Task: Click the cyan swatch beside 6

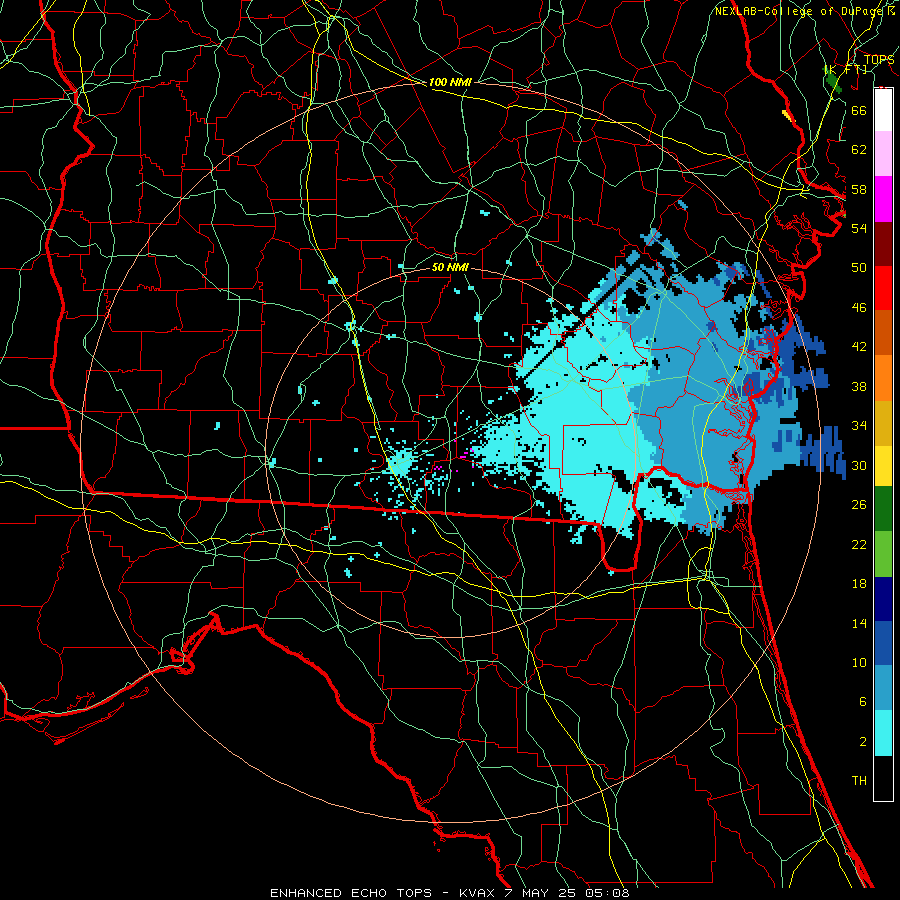Action: click(x=883, y=733)
